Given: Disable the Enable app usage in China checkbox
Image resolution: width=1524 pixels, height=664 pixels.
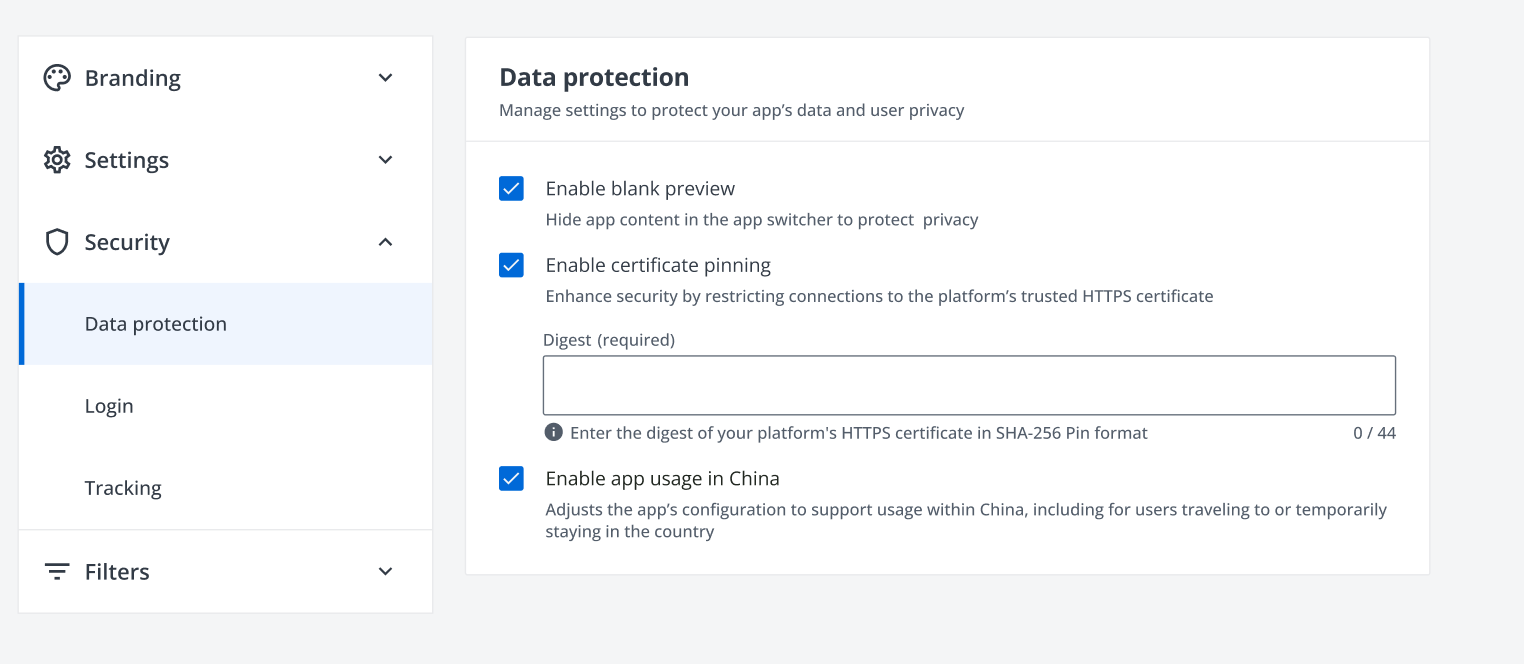Looking at the screenshot, I should pos(511,478).
